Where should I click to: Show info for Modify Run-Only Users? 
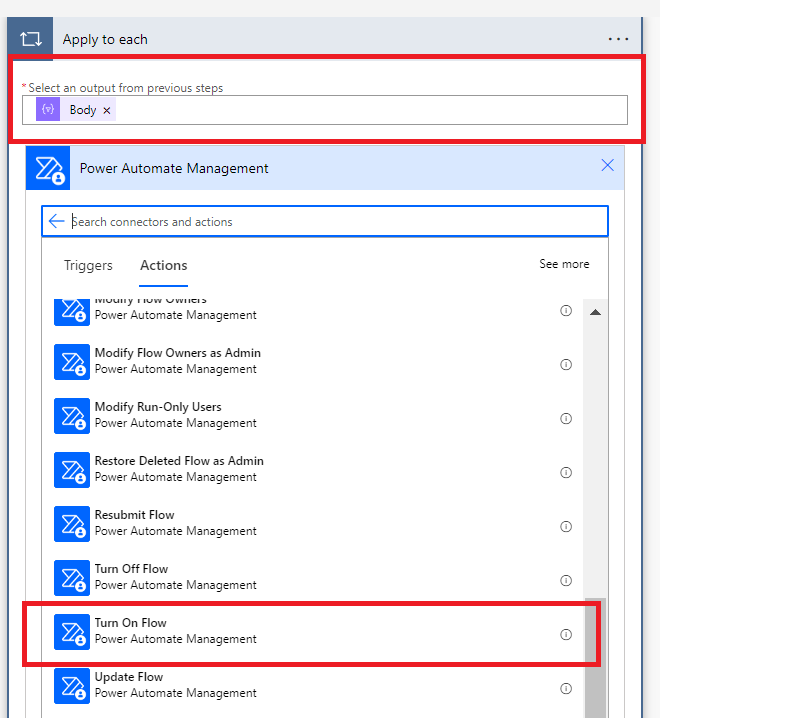coord(566,418)
